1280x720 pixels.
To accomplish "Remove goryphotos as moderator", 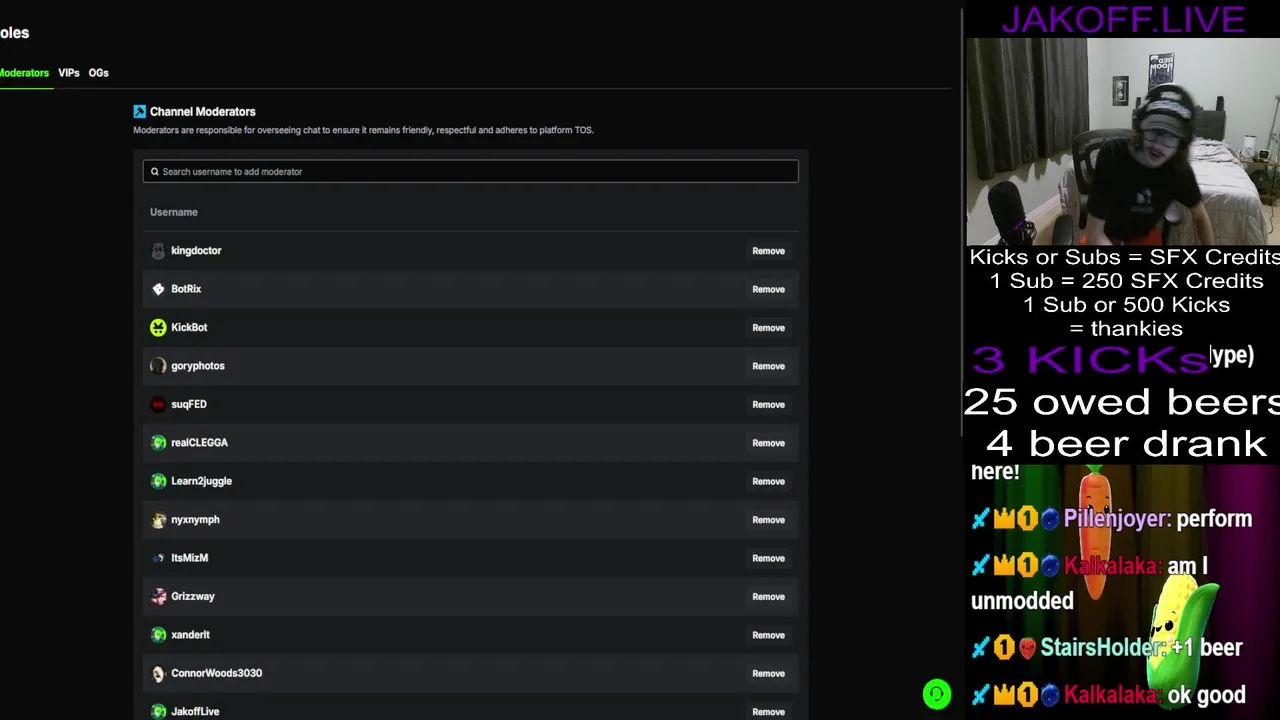I will [x=768, y=366].
